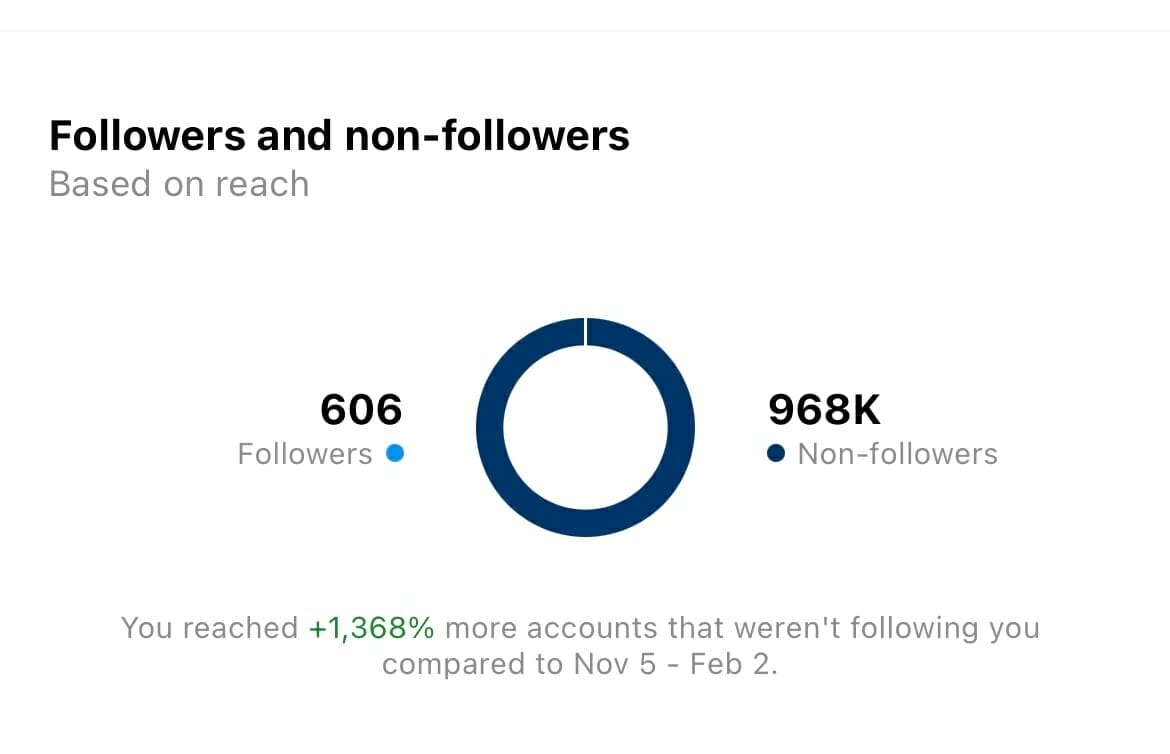This screenshot has height=754, width=1170.
Task: Click the "Non-followers" legend label
Action: pos(898,454)
